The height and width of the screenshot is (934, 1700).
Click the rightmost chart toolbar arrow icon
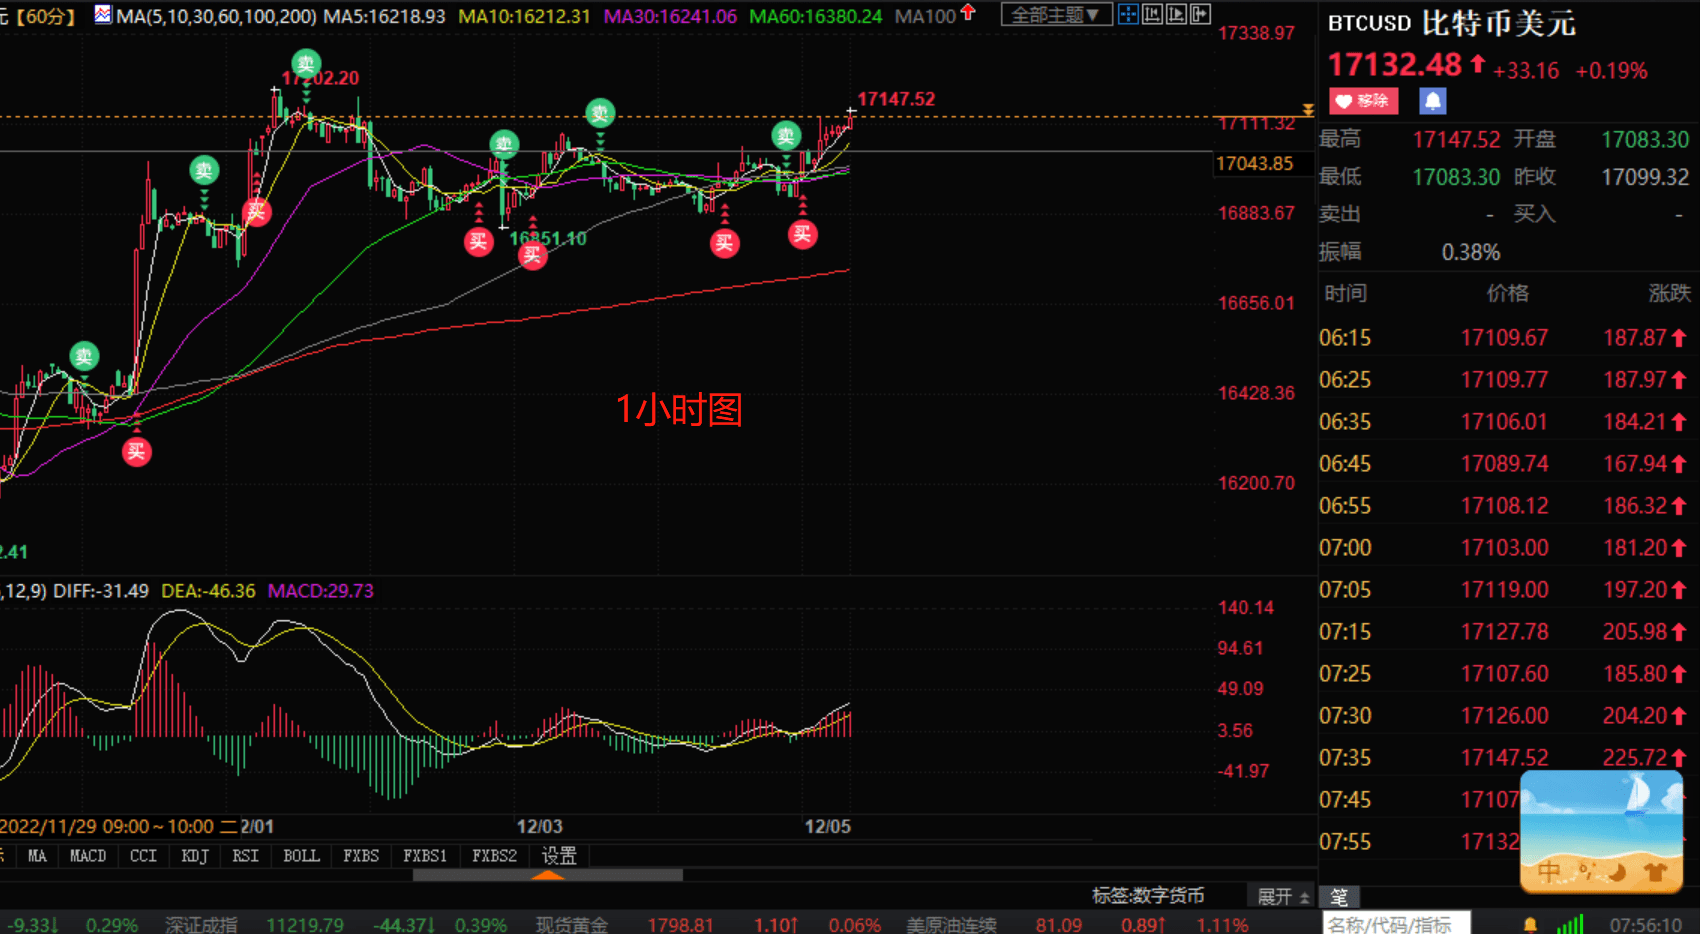pos(1200,14)
